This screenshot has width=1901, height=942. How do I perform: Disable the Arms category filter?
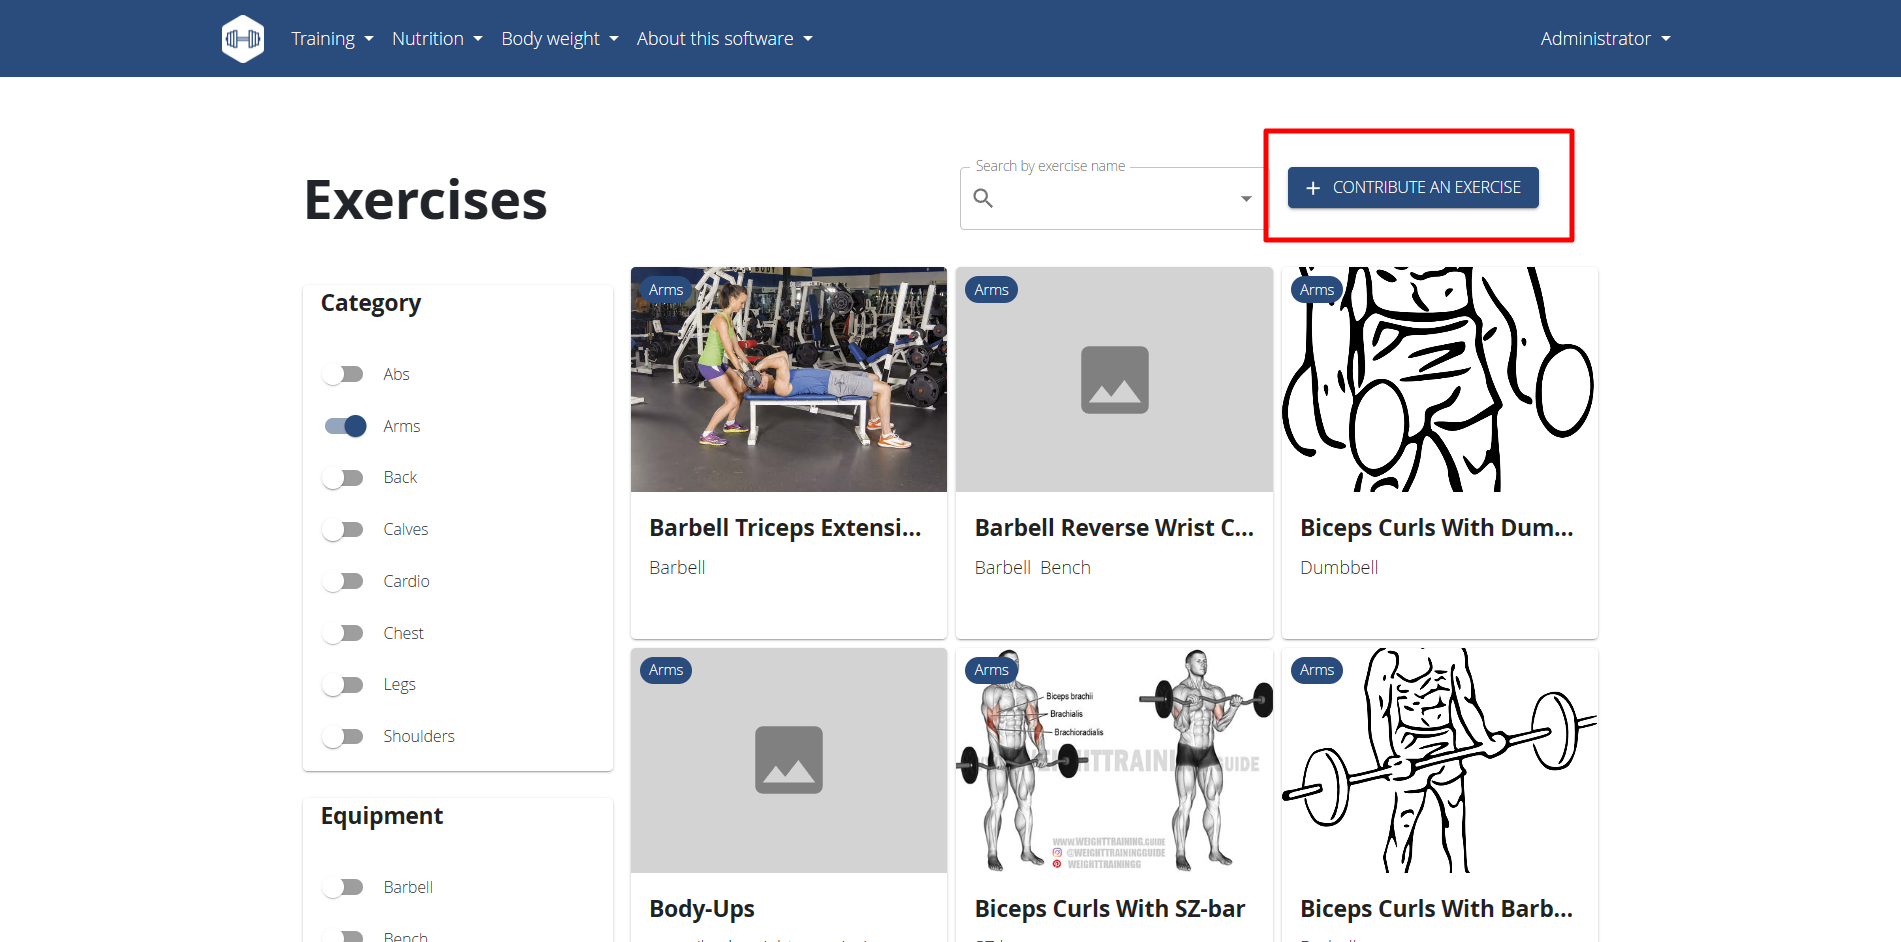click(x=345, y=426)
